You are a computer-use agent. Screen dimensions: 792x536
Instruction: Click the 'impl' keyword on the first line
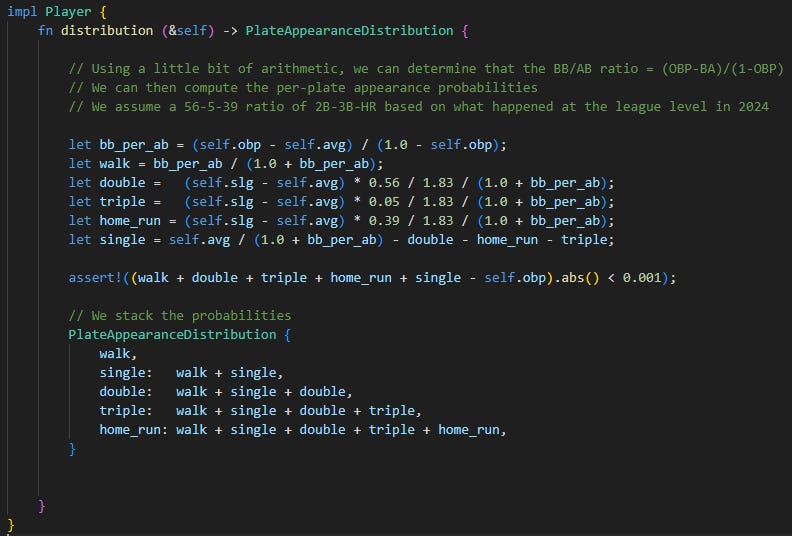22,12
